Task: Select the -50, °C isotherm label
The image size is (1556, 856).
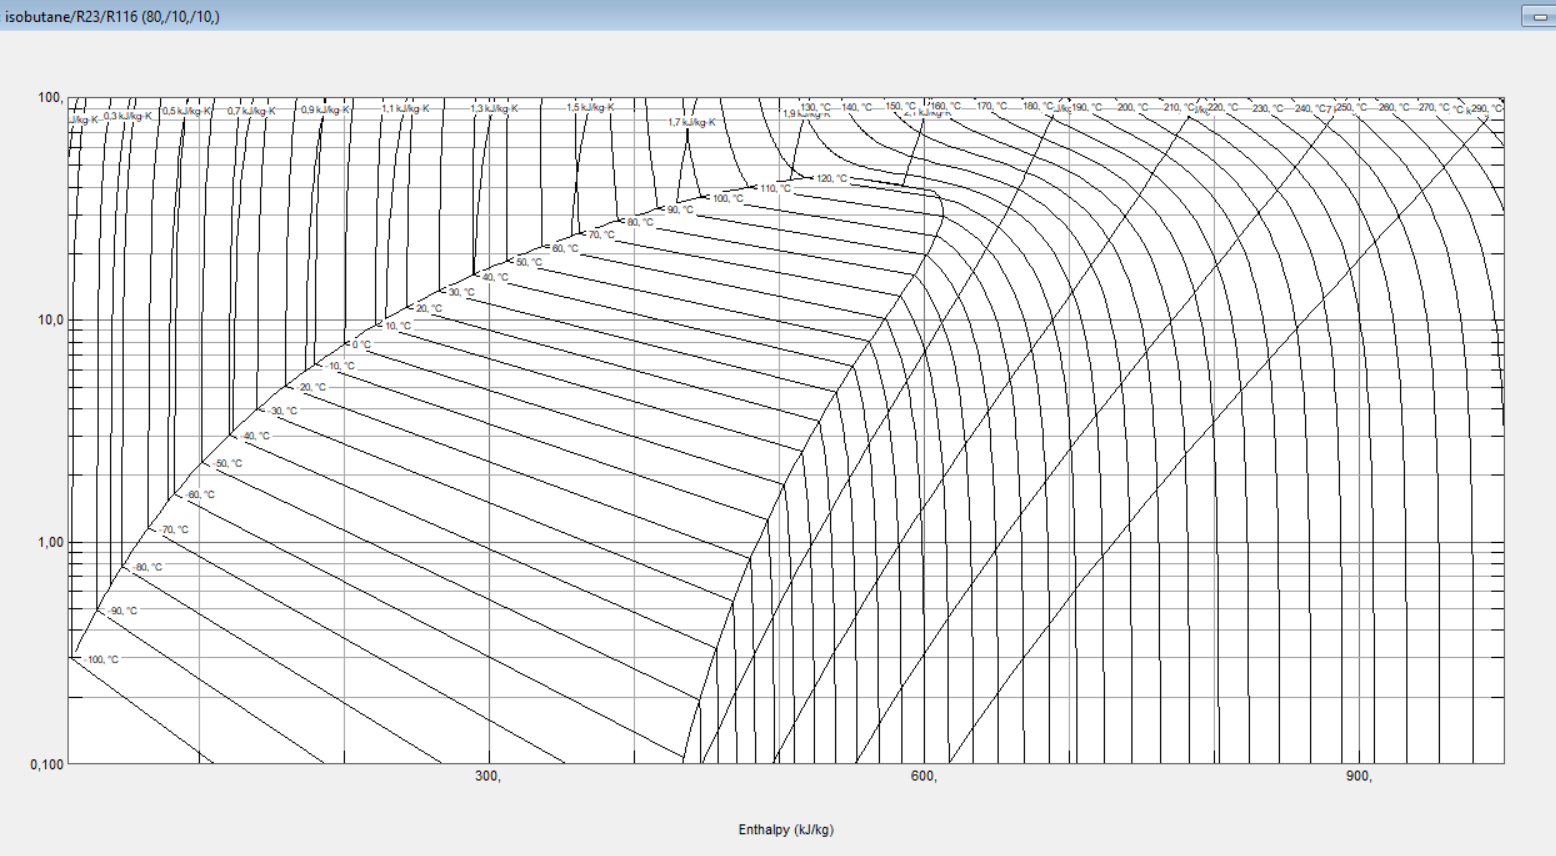Action: point(228,464)
